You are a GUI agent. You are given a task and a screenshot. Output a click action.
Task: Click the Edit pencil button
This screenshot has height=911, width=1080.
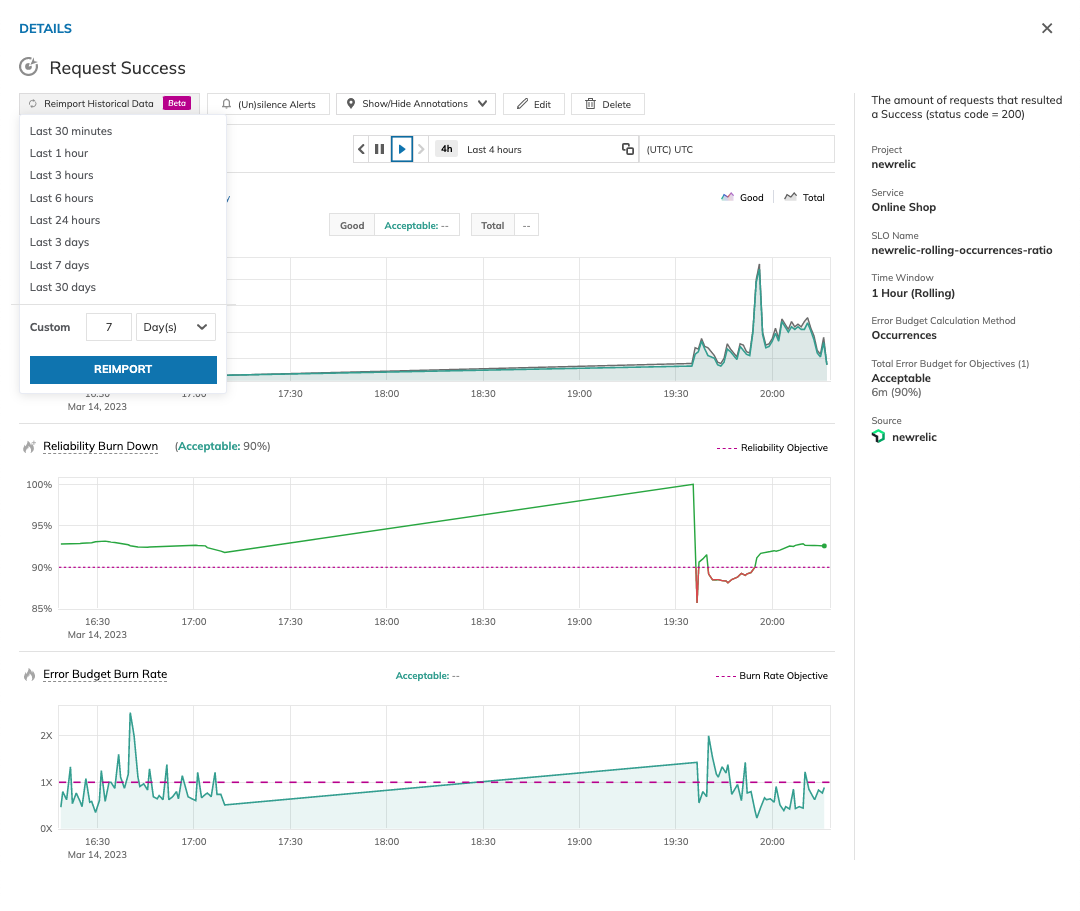pyautogui.click(x=534, y=104)
